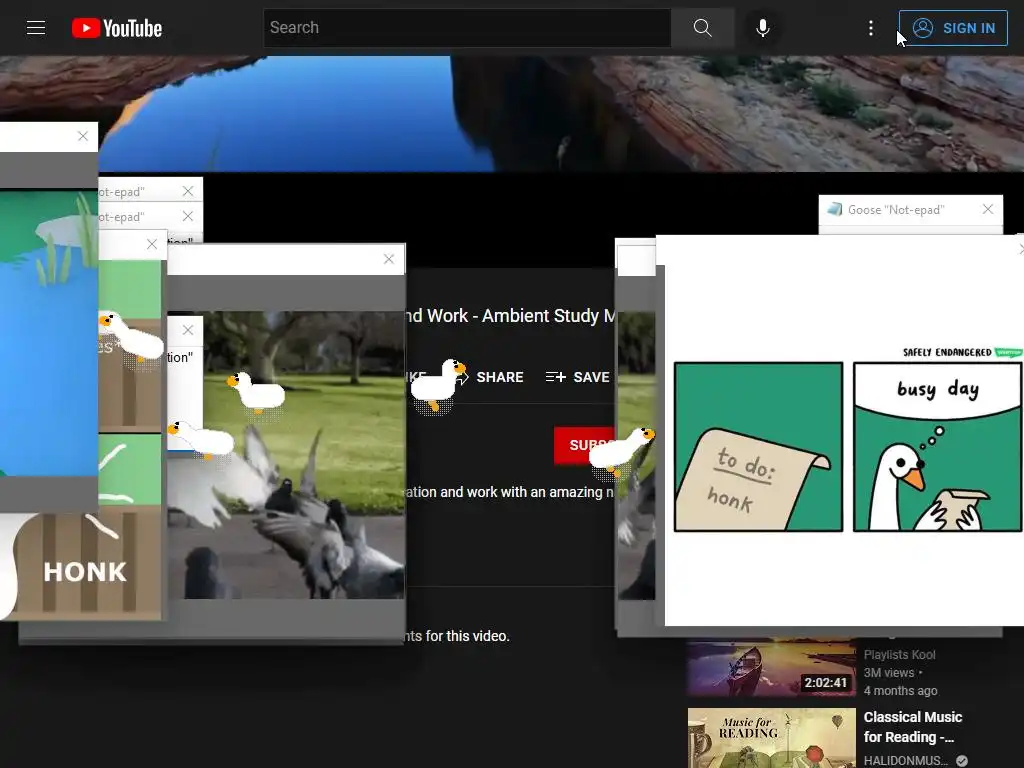Click the video title text "Work - Ambient Study"
1024x768 pixels.
pos(513,316)
